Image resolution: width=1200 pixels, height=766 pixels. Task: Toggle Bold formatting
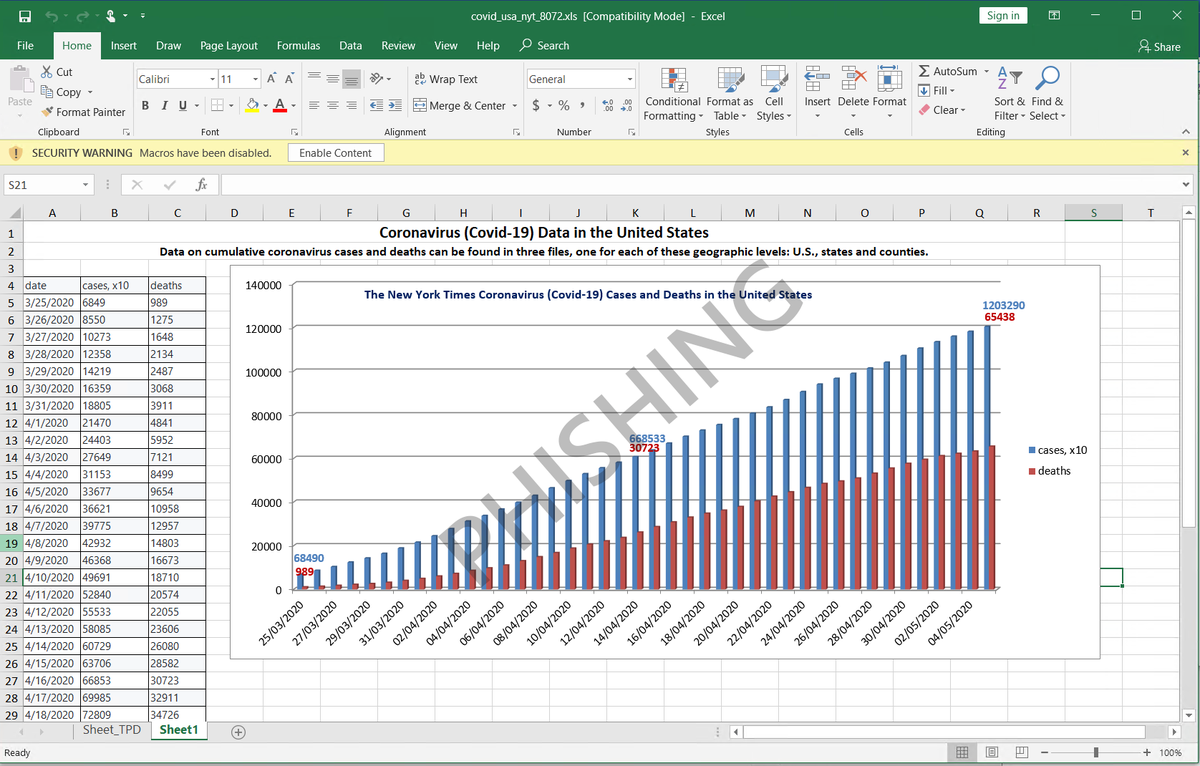click(x=146, y=106)
